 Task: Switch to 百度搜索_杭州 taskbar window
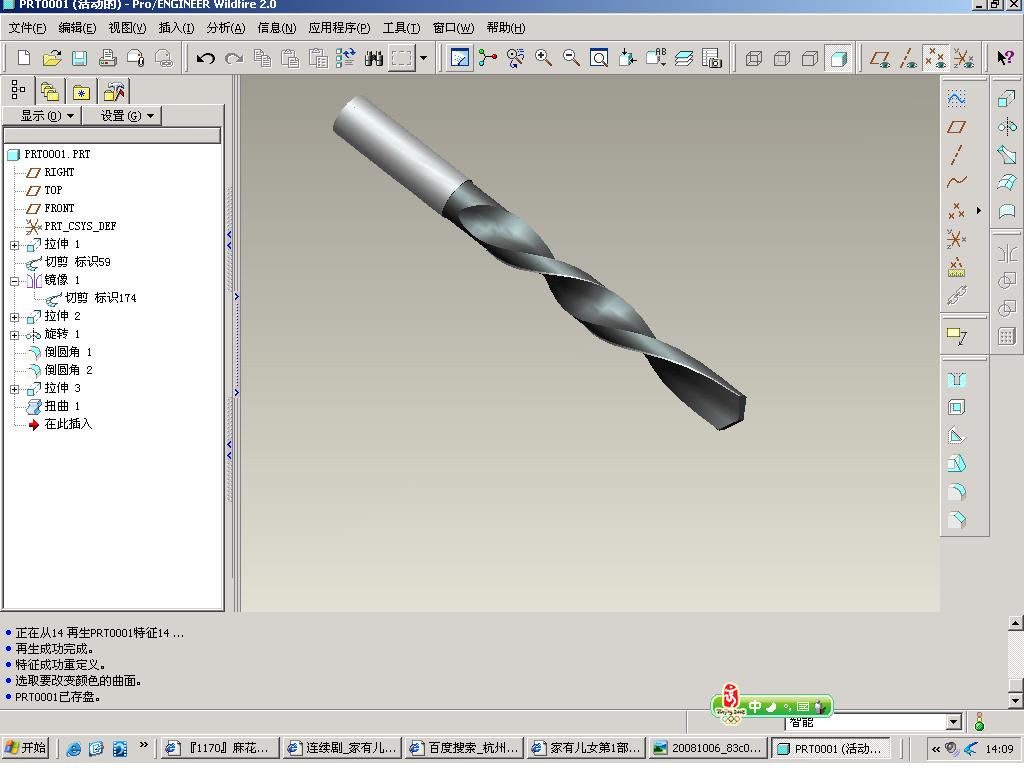coord(464,748)
